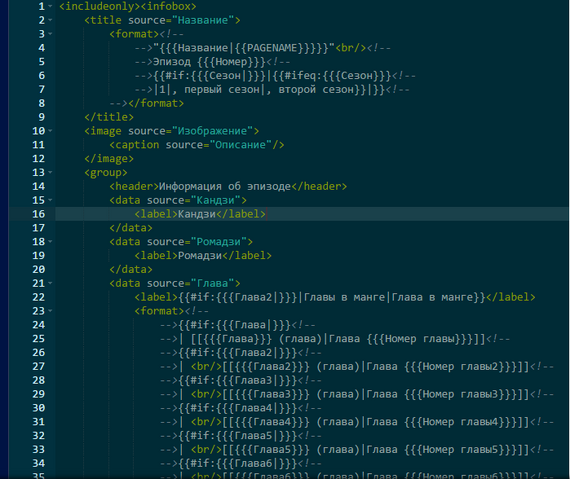Click the "Название" source attribute value

(x=203, y=20)
